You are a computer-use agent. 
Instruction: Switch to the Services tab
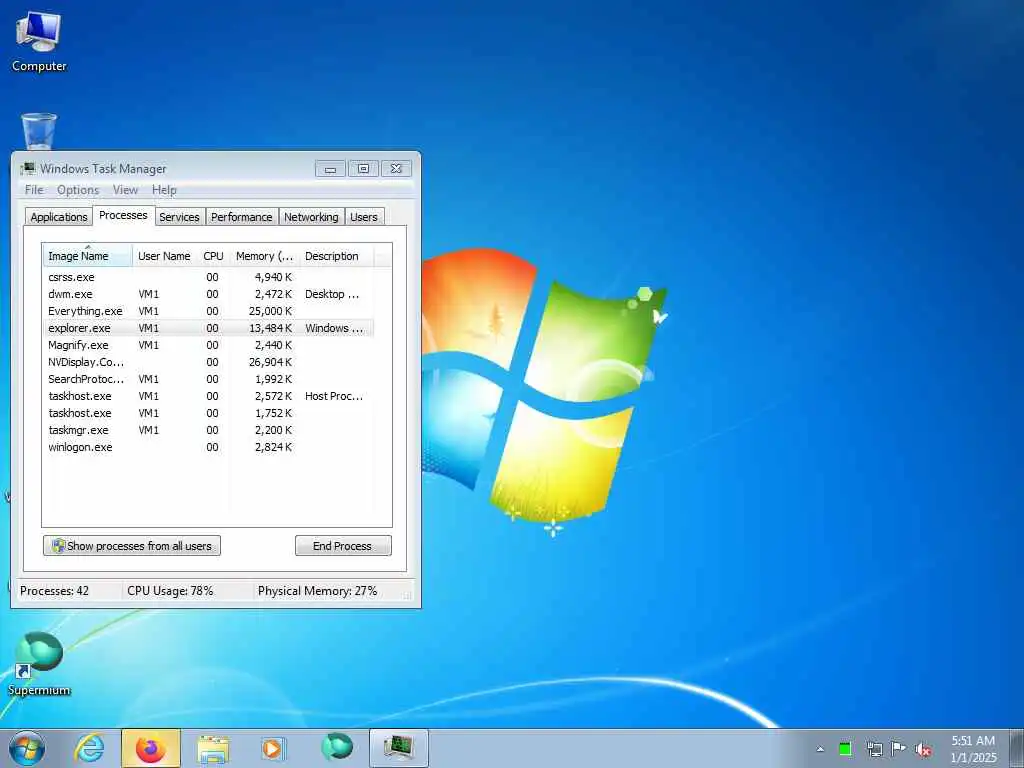point(180,217)
